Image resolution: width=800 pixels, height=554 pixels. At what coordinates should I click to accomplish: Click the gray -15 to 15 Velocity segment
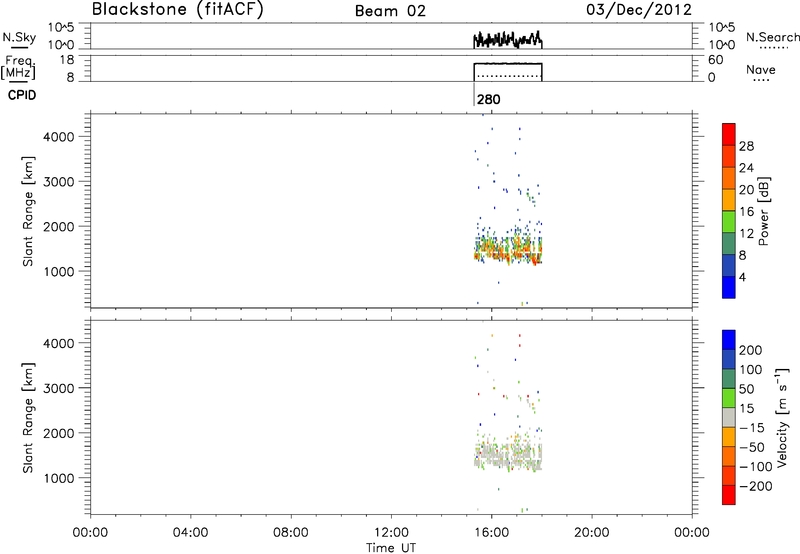729,418
